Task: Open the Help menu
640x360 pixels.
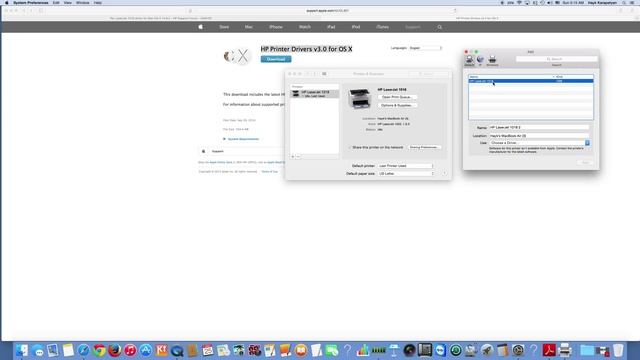Action: pyautogui.click(x=98, y=3)
